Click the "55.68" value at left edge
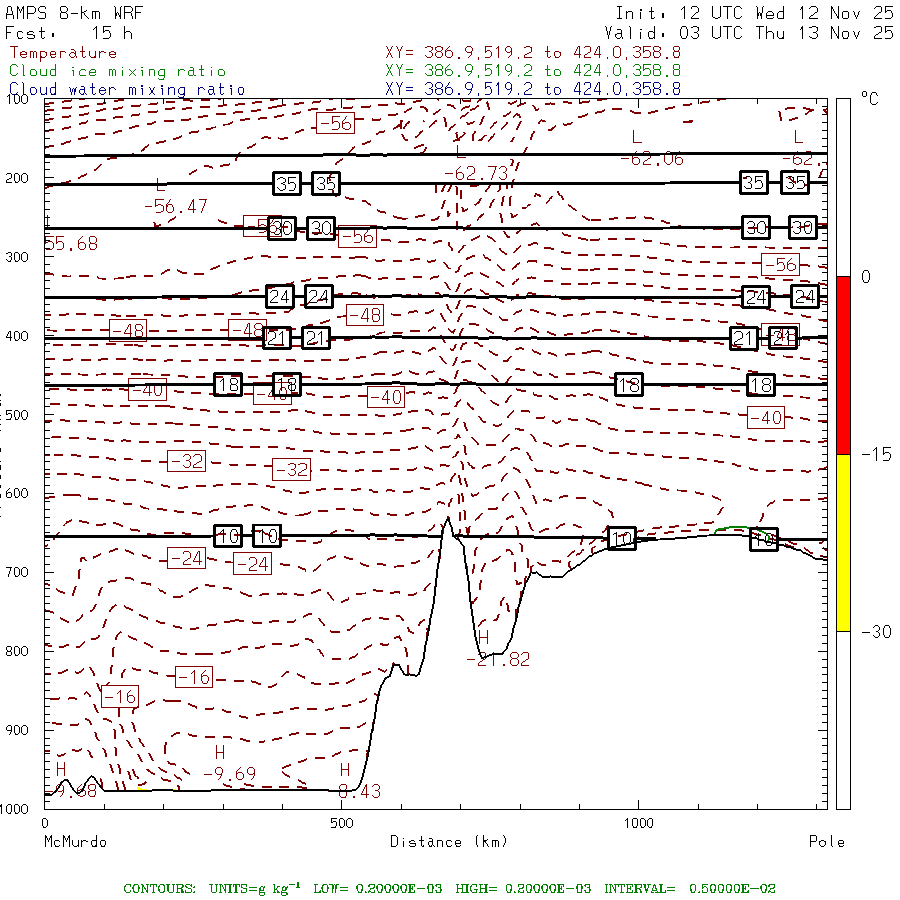Viewport: 900px width, 900px height. coord(71,243)
